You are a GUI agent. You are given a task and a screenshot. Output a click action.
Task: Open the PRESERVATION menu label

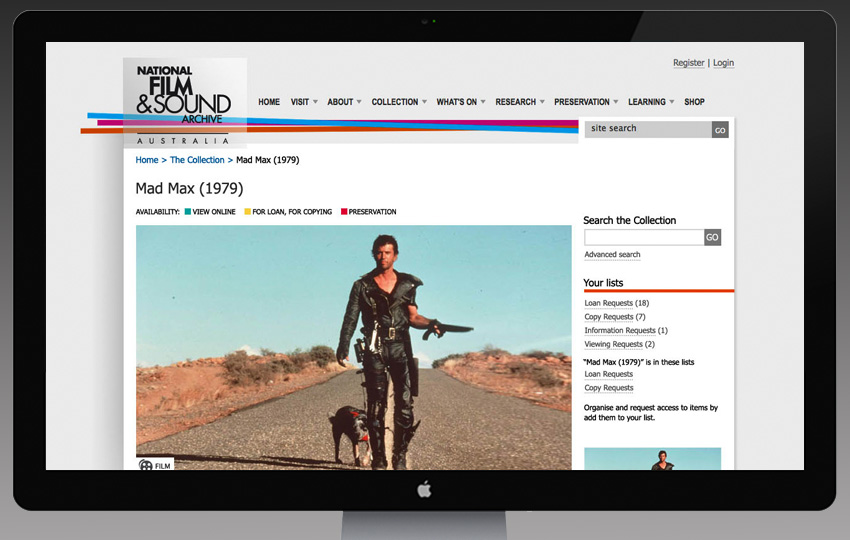(x=582, y=102)
